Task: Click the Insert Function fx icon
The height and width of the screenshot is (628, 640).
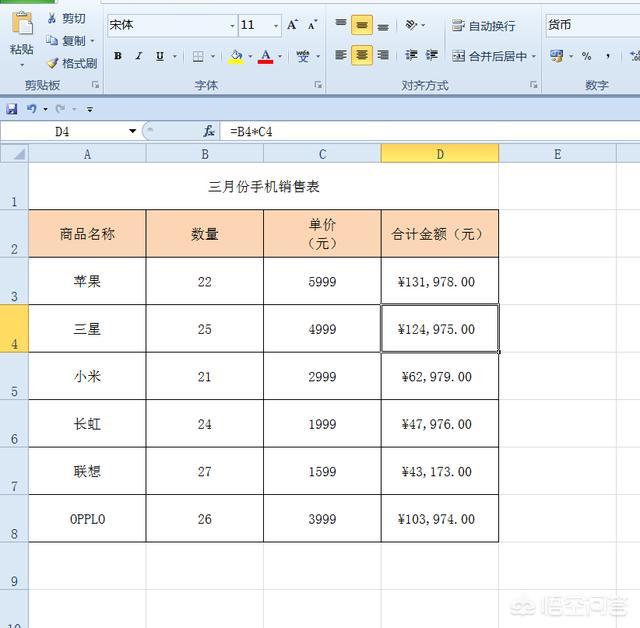Action: 209,131
